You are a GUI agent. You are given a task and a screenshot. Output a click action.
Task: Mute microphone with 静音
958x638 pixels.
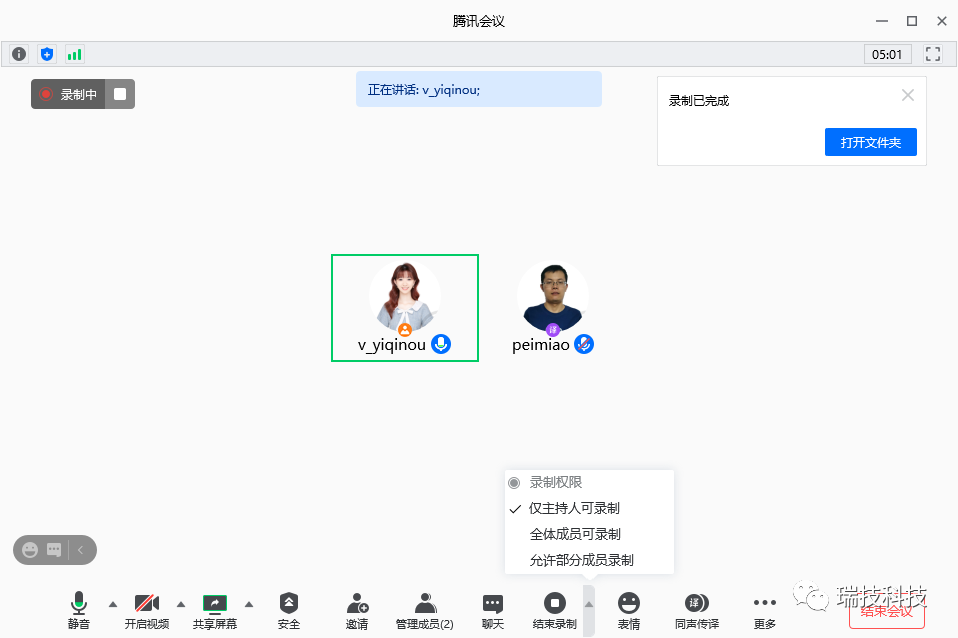[78, 610]
